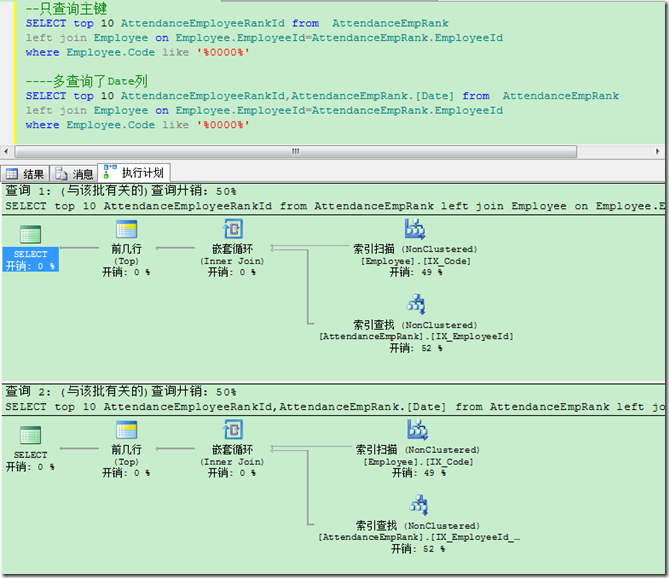
Task: Click the 前几行 (Top) label in query 2
Action: 126,455
